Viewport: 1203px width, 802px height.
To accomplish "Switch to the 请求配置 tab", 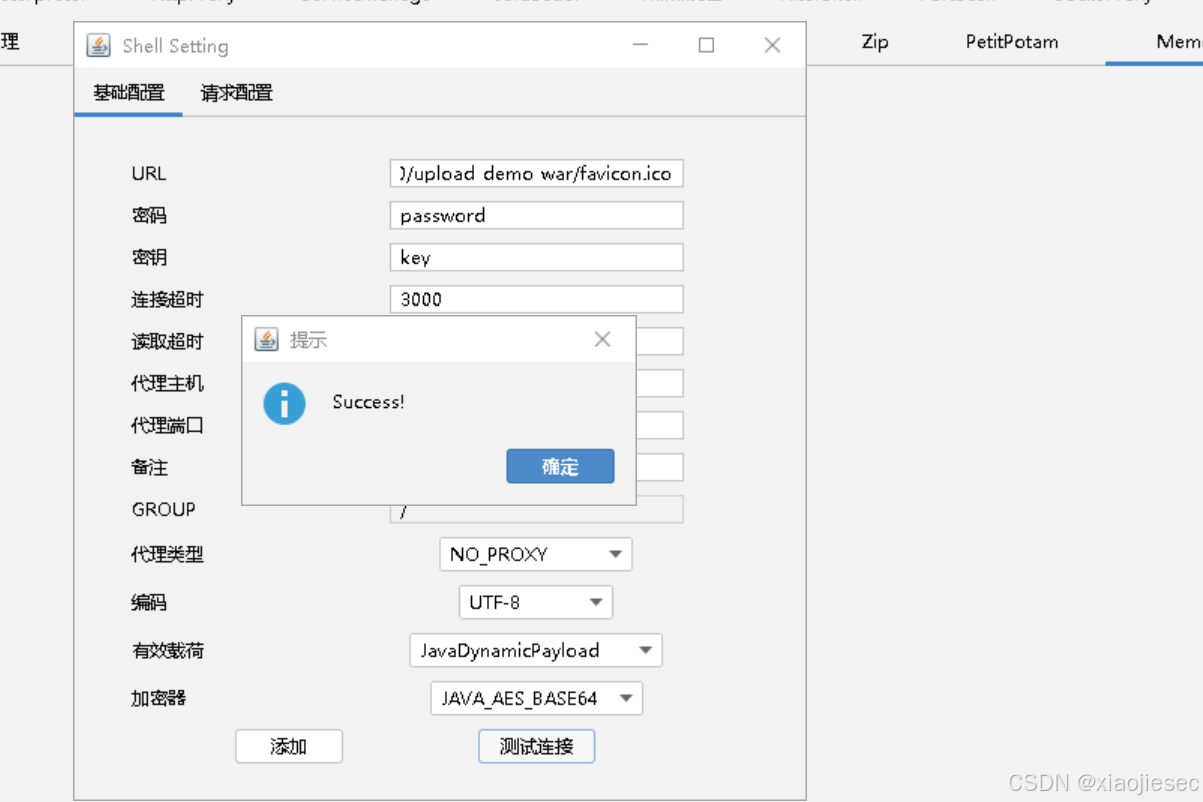I will [x=235, y=92].
